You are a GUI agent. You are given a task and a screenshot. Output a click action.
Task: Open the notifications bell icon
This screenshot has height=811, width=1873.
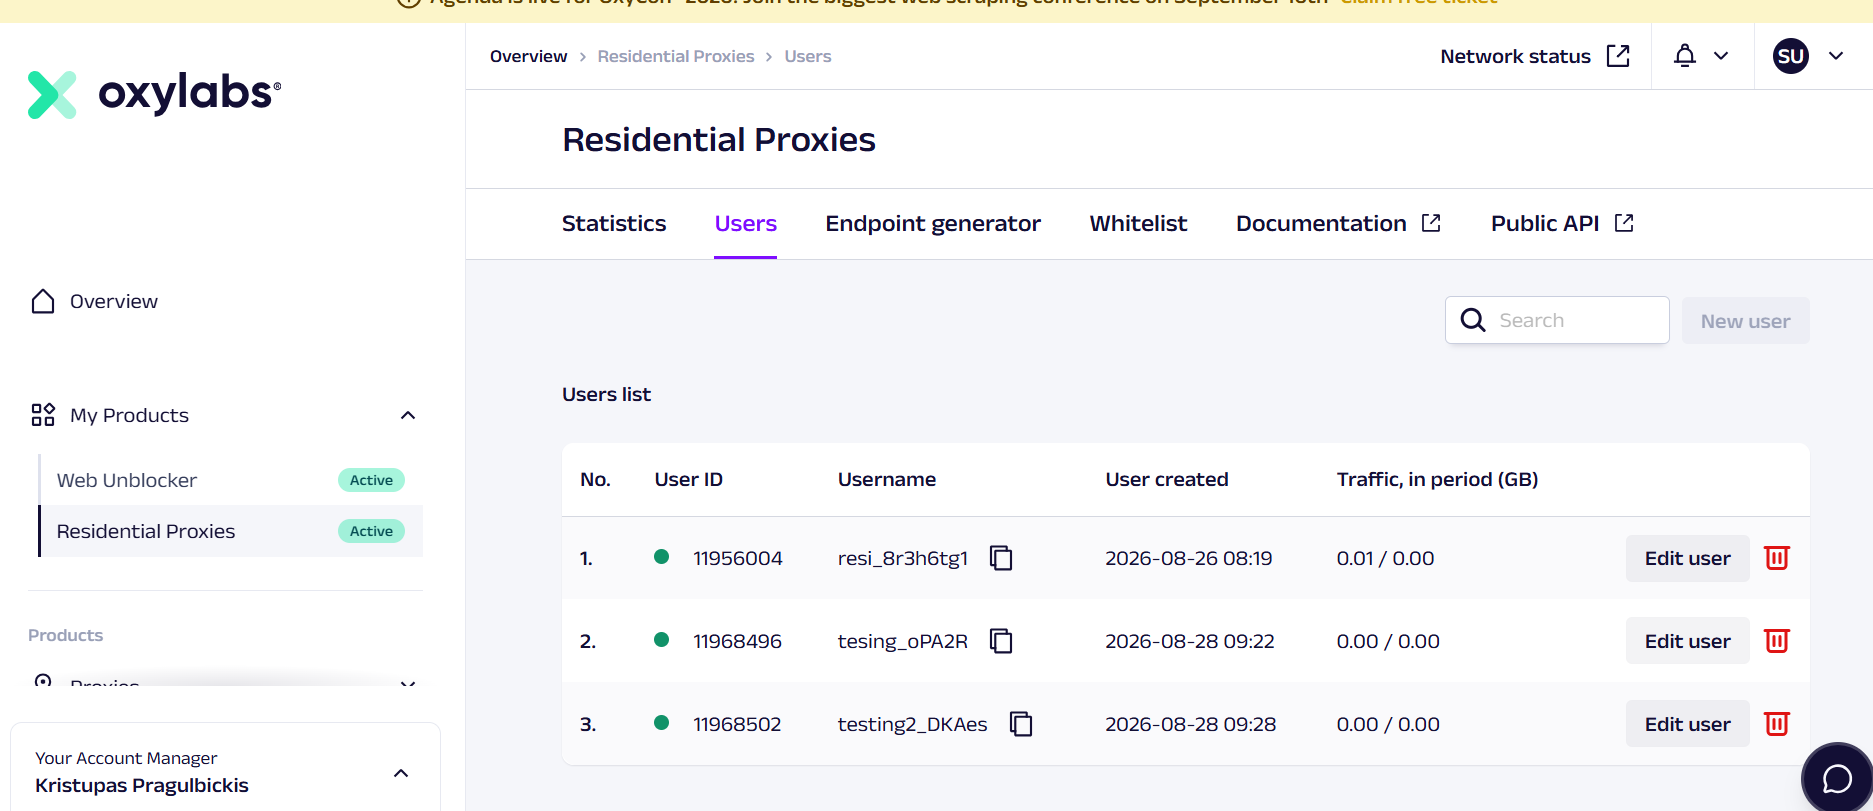point(1685,56)
